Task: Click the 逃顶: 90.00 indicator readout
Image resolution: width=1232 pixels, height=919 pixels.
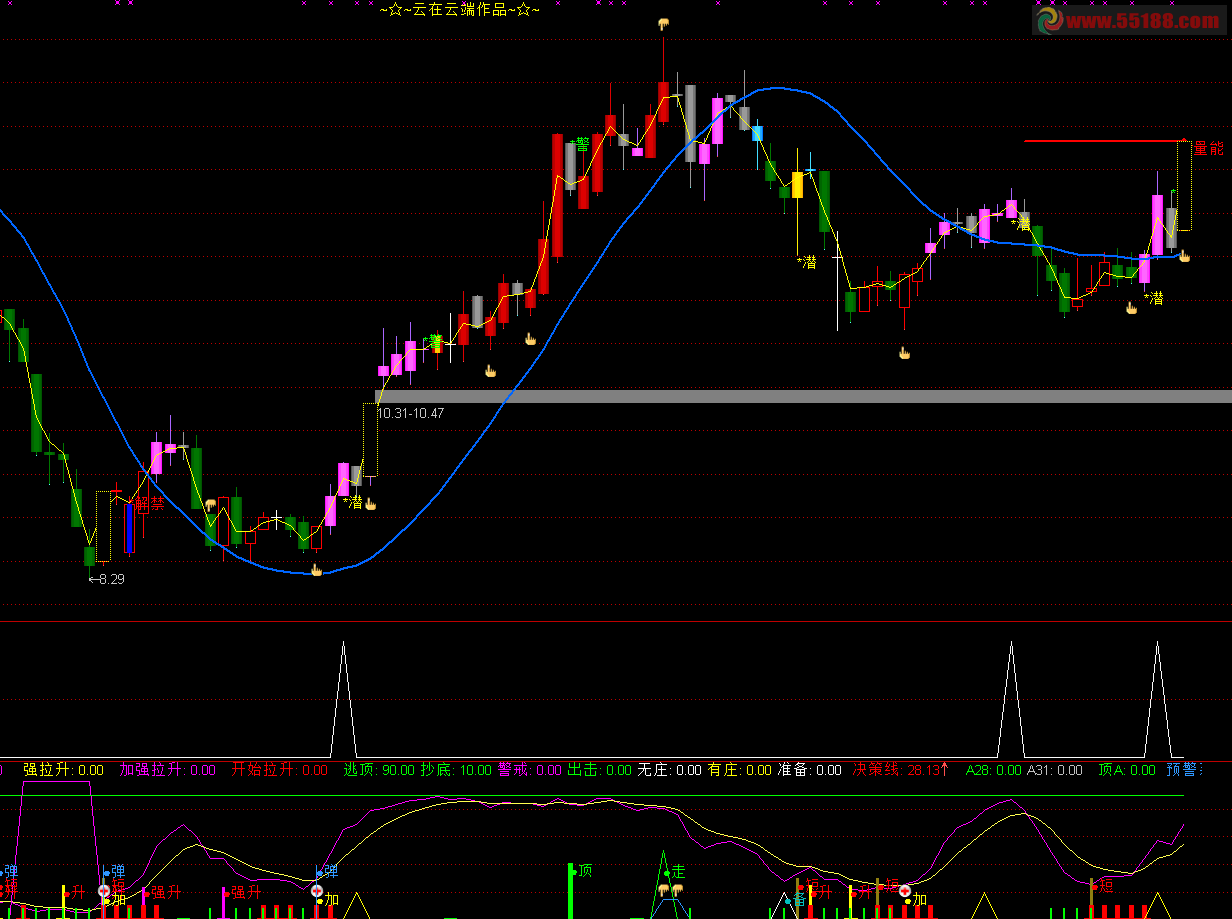Action: (380, 770)
